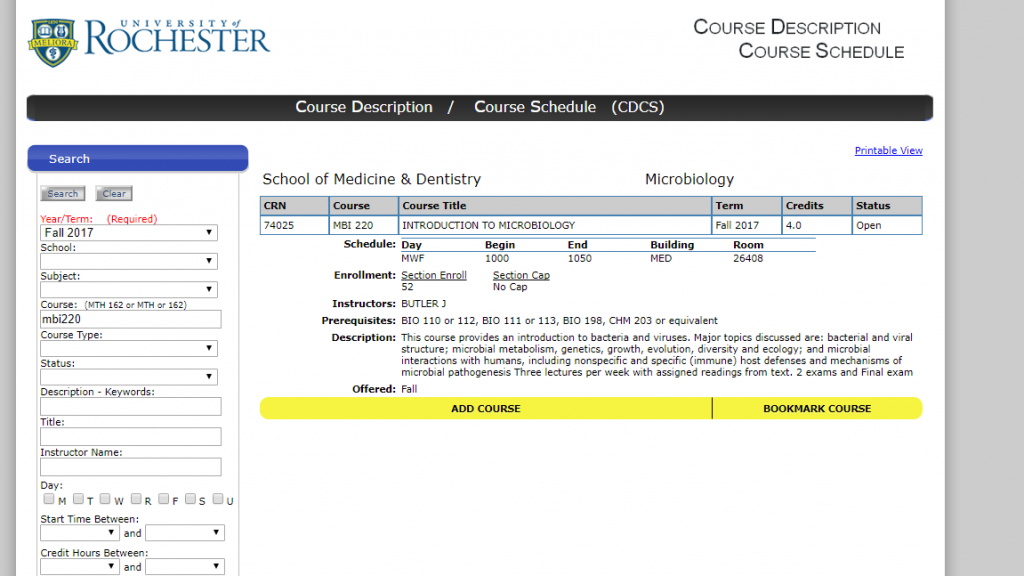Click the University of Rochester logo
This screenshot has width=1024, height=576.
[x=148, y=42]
